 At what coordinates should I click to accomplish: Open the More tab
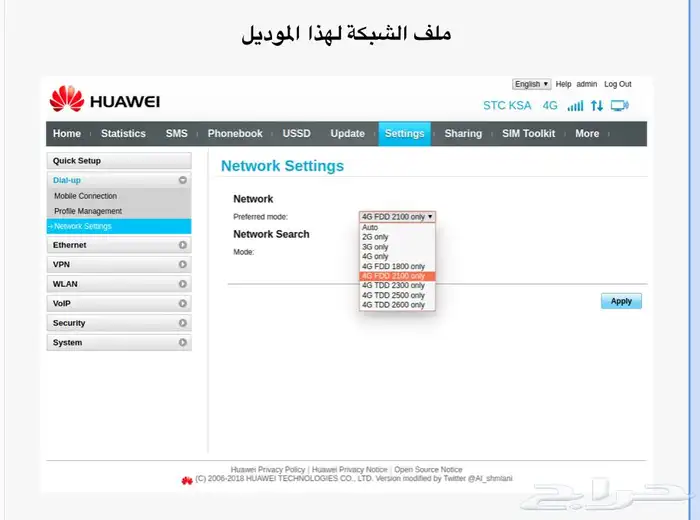click(587, 133)
